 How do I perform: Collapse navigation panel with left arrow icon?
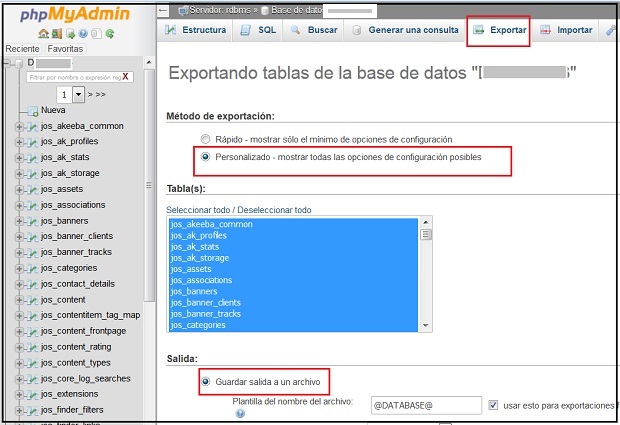163,11
